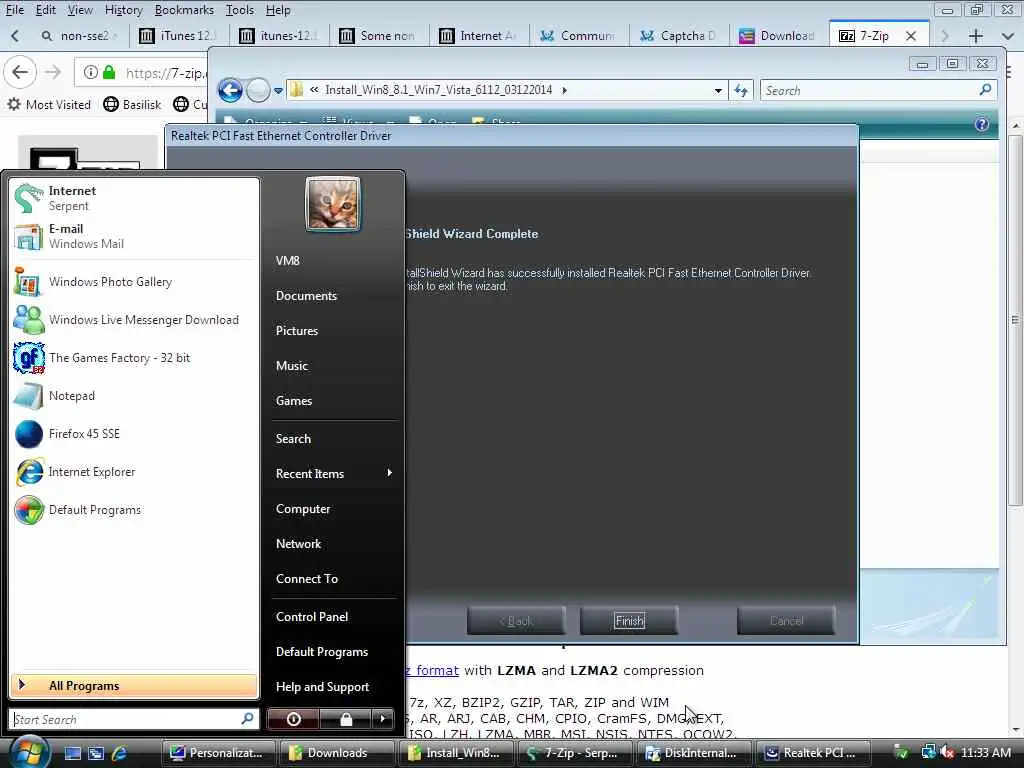Viewport: 1024px width, 768px height.
Task: Switch to Personalization taskbar button
Action: tap(219, 753)
